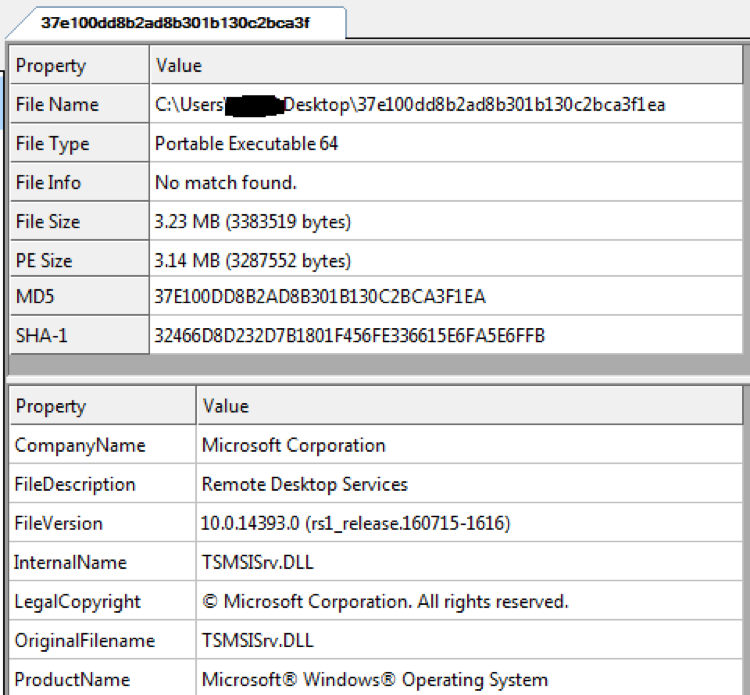The width and height of the screenshot is (750, 695).
Task: Click the Value header in the lower table
Action: (470, 406)
